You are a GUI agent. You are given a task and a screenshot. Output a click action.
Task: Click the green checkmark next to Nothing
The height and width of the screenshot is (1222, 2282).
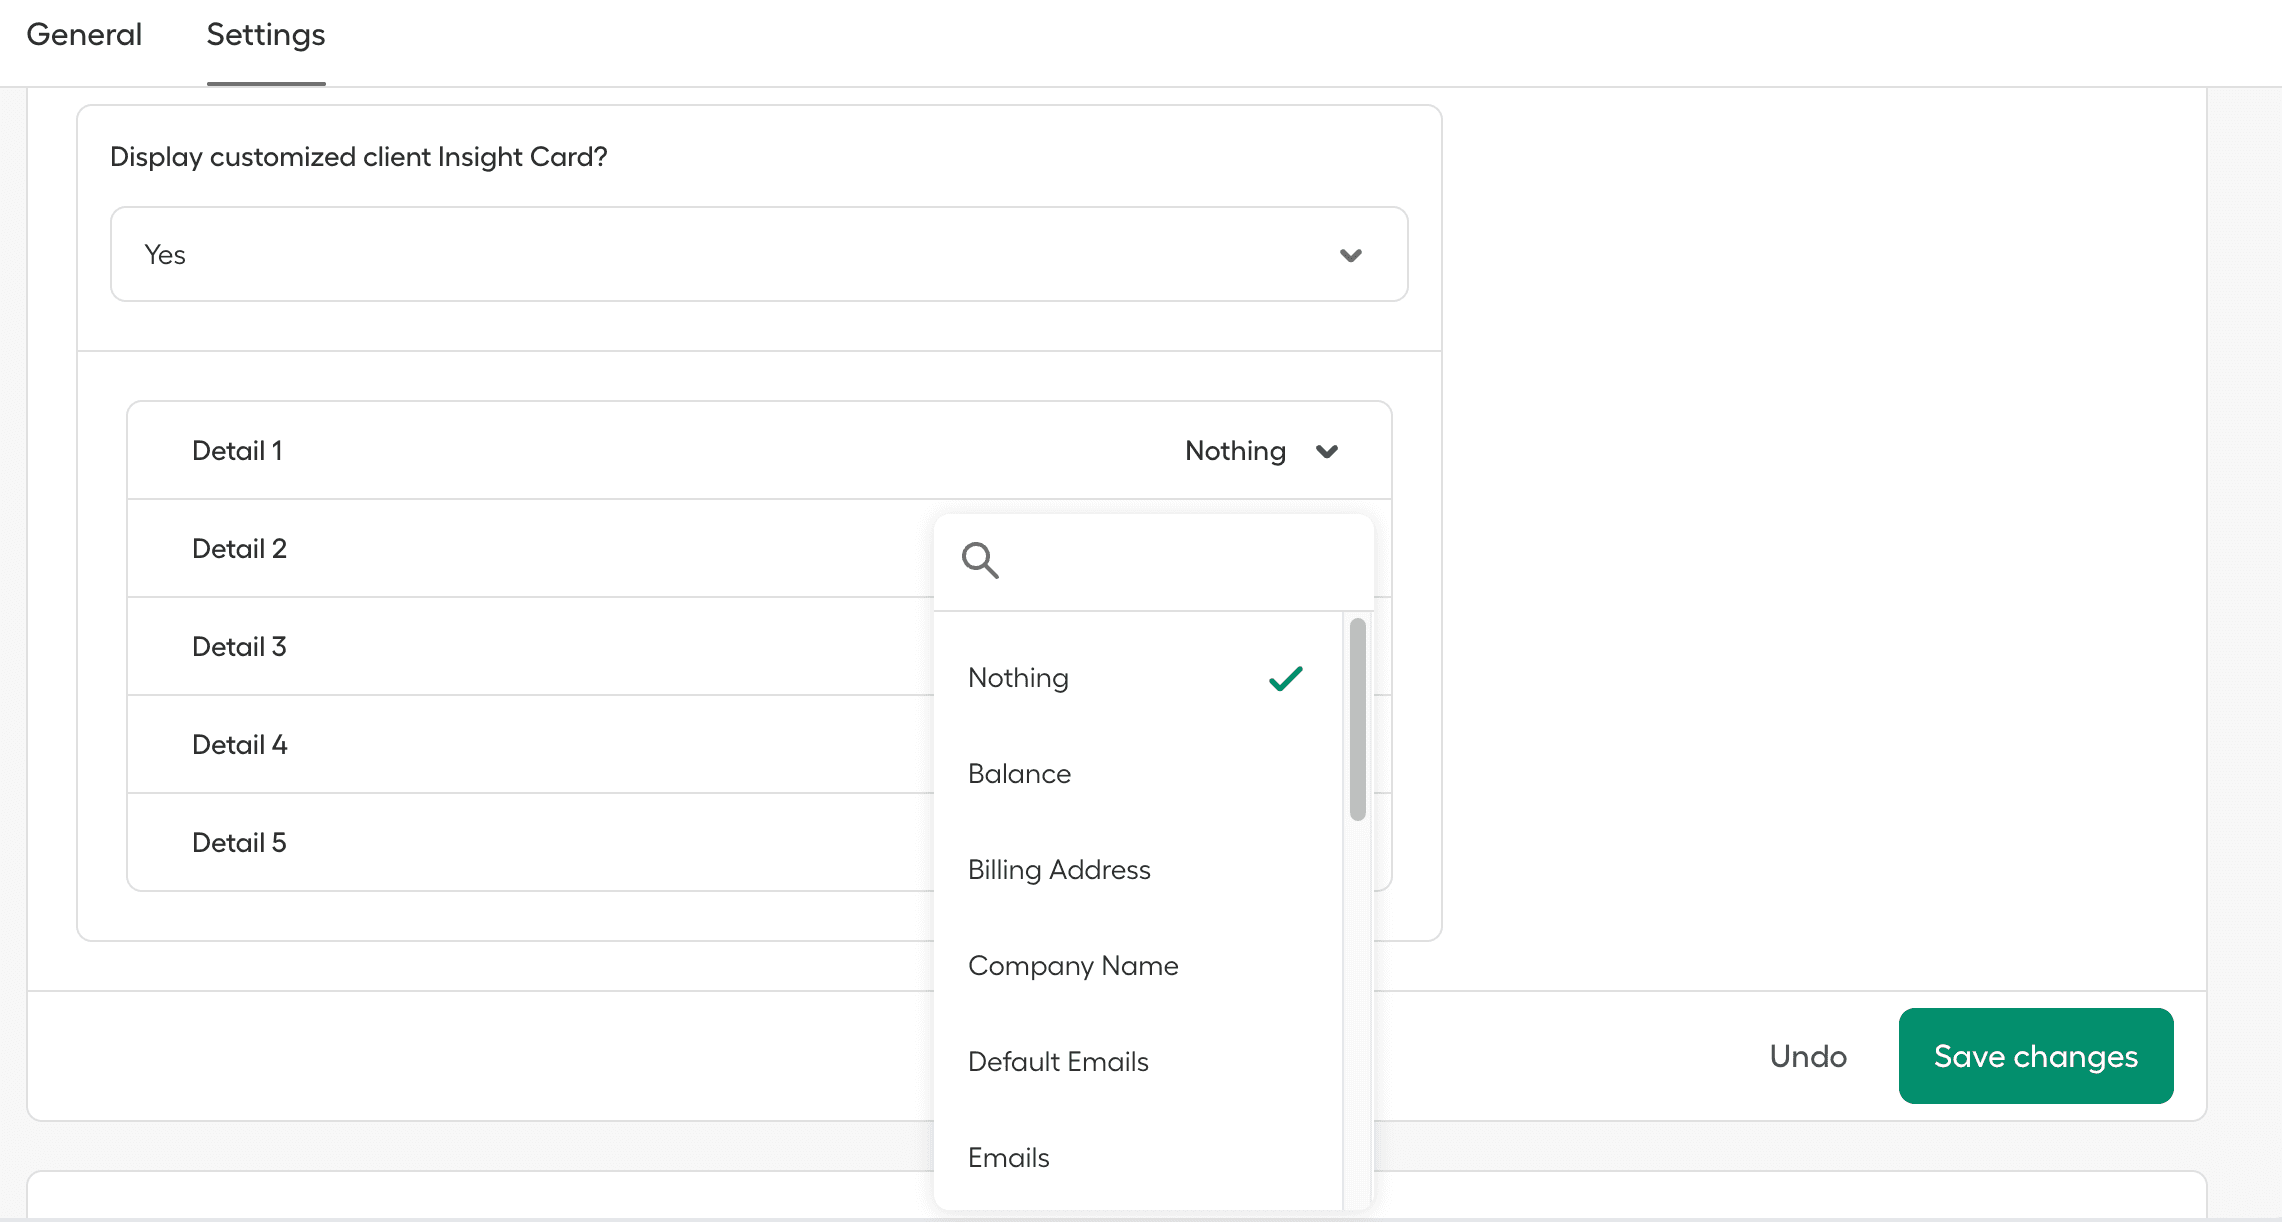tap(1285, 679)
